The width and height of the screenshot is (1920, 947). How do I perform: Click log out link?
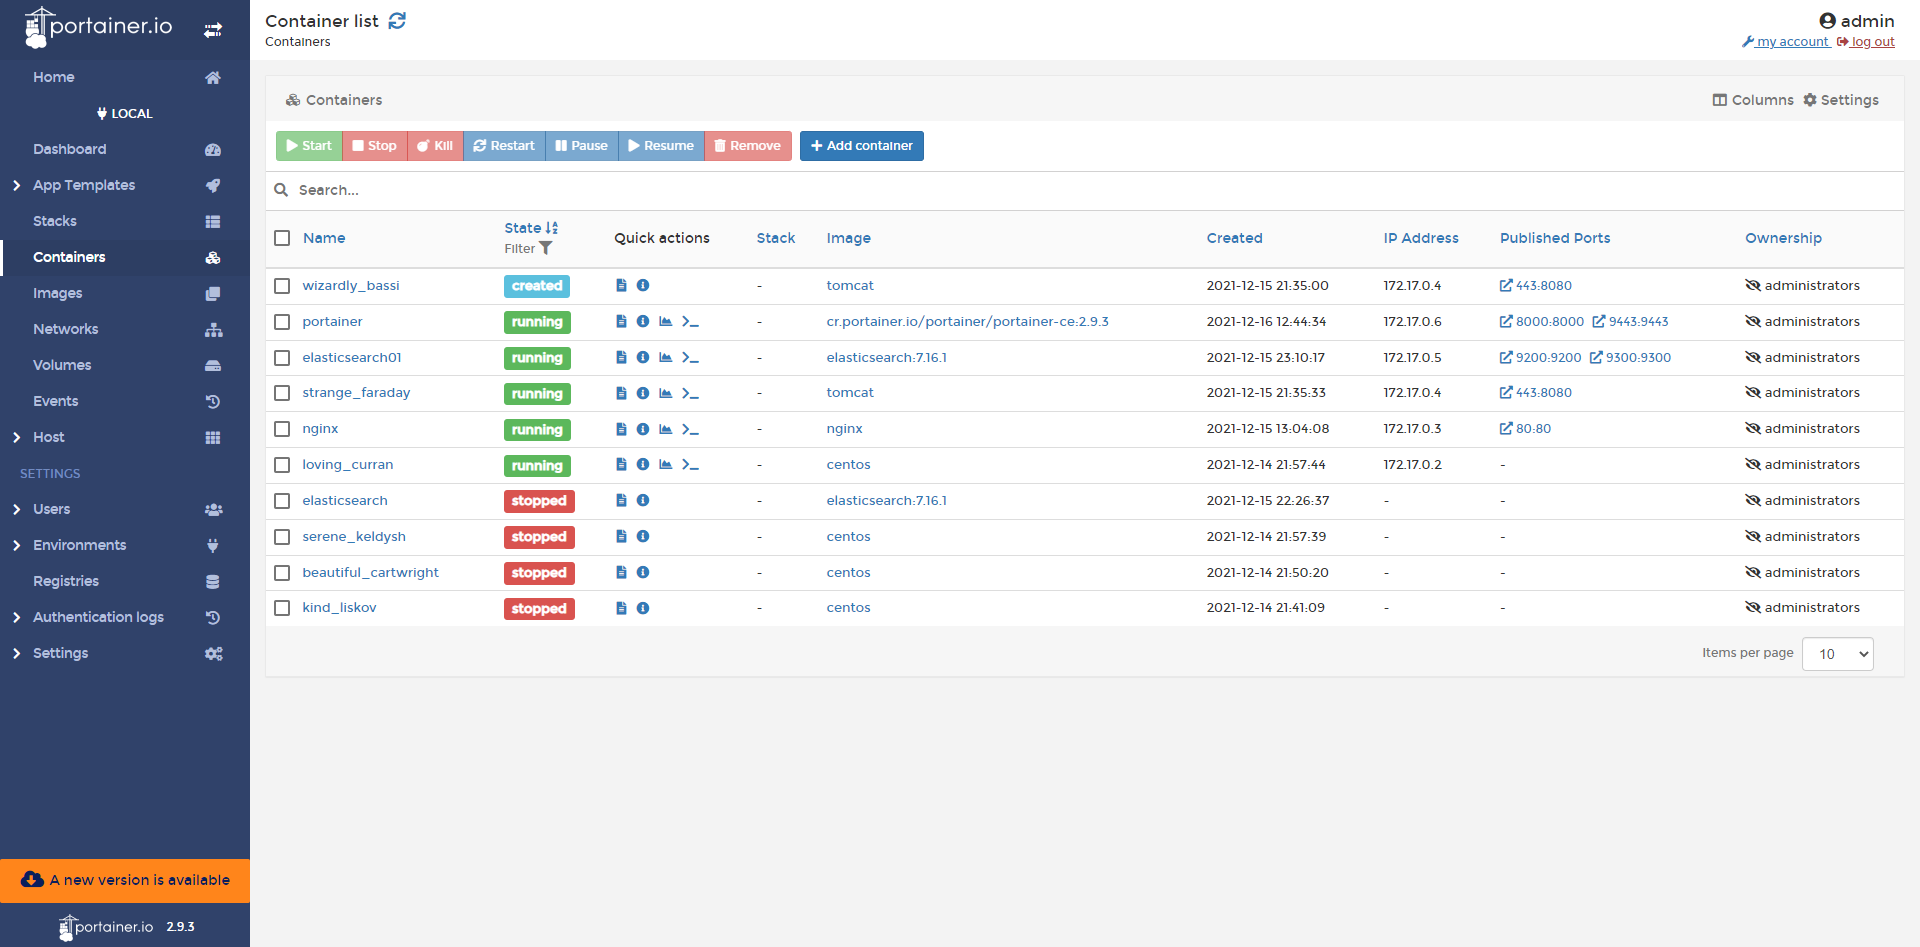pyautogui.click(x=1866, y=42)
